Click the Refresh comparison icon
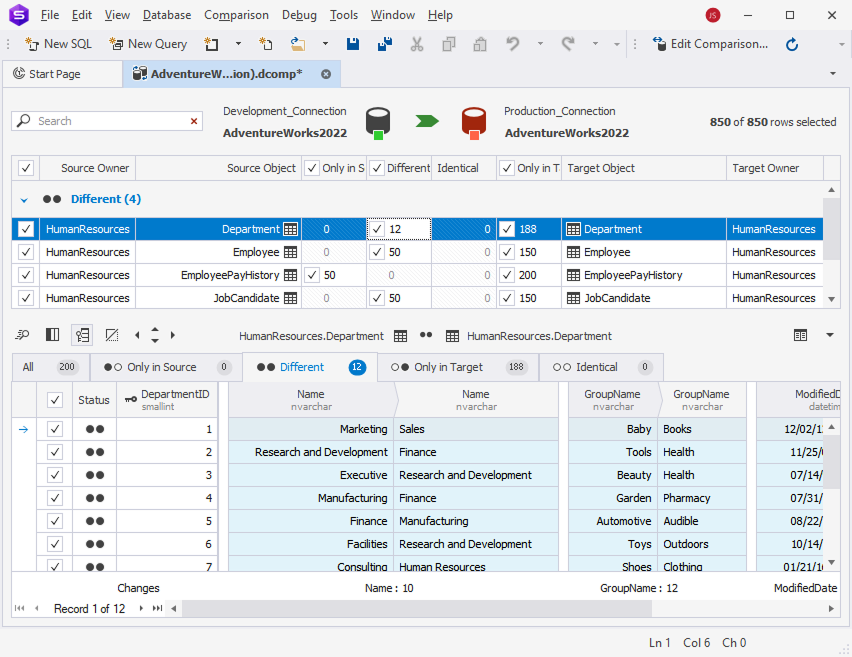852x657 pixels. (x=792, y=44)
